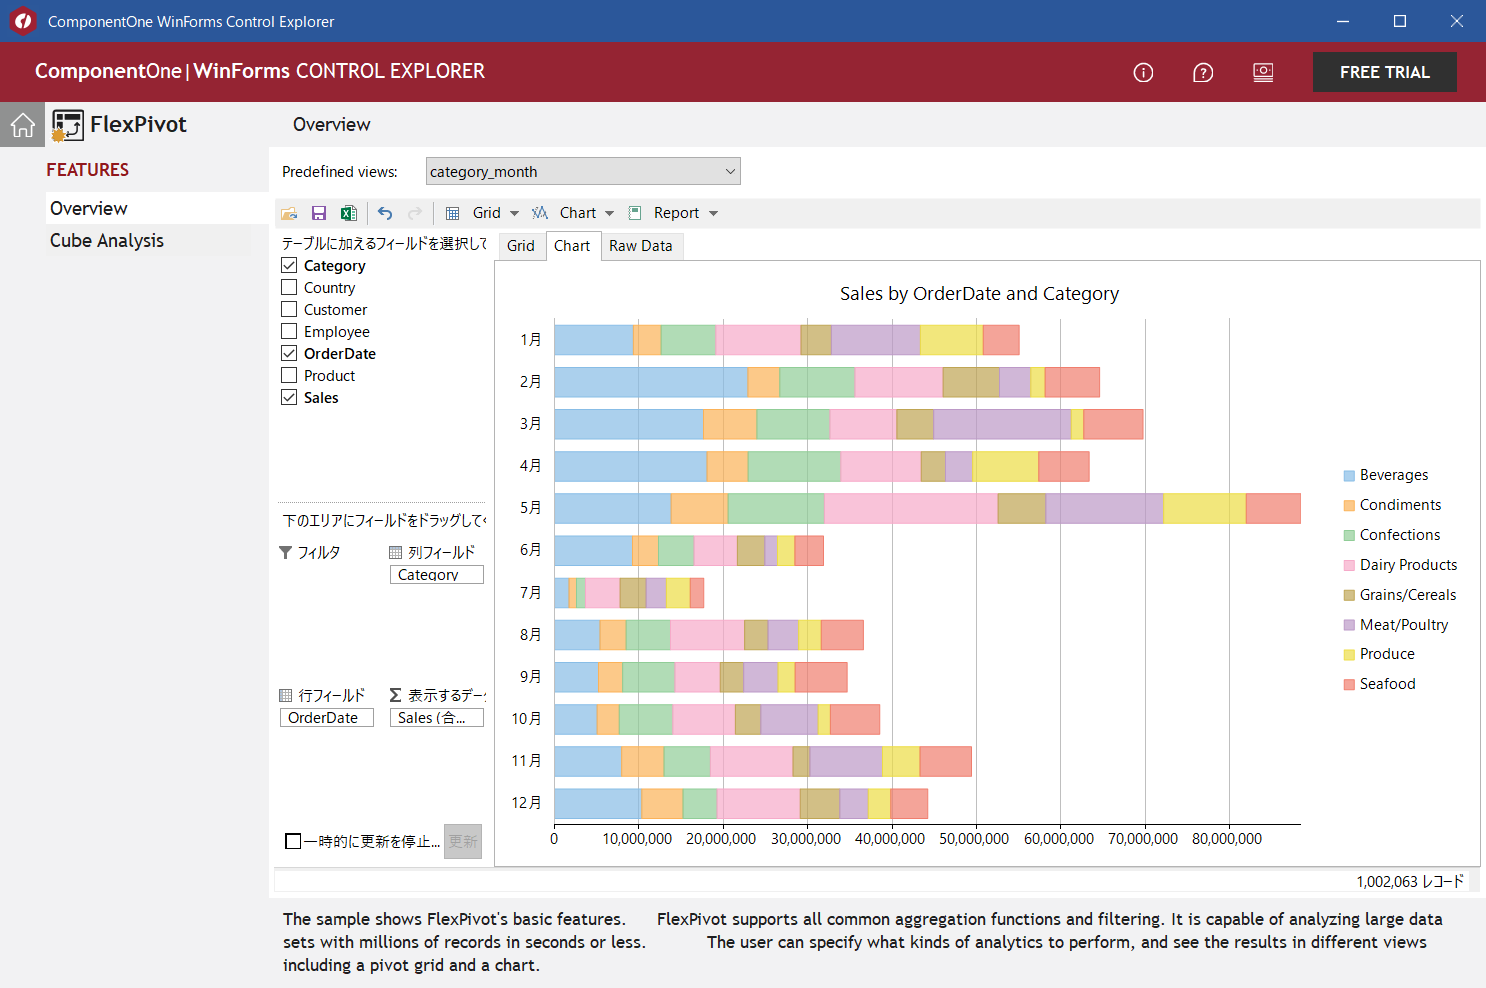
Task: Uncheck the Category field checkbox
Action: (x=289, y=265)
